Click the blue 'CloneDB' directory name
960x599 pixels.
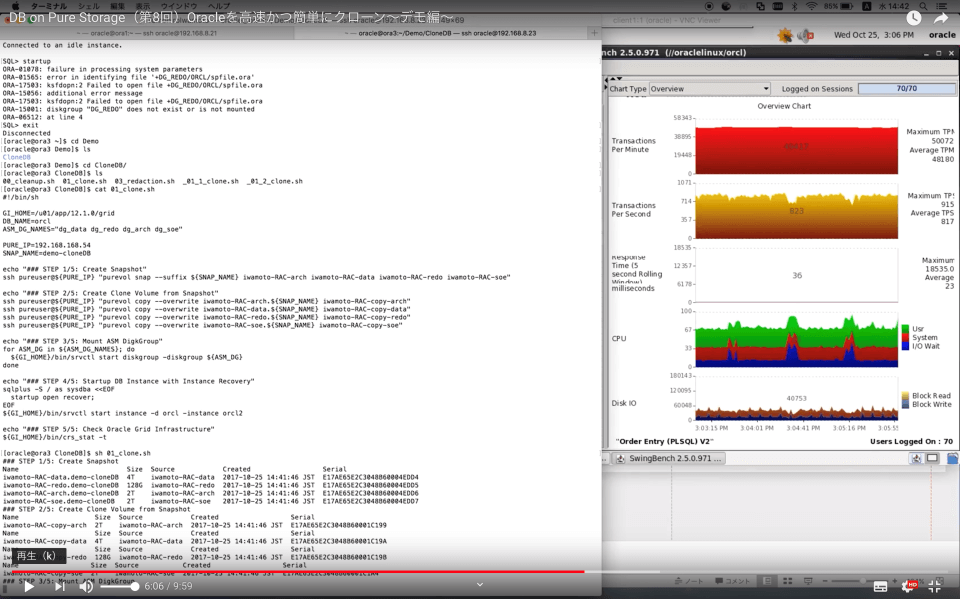pyautogui.click(x=17, y=157)
